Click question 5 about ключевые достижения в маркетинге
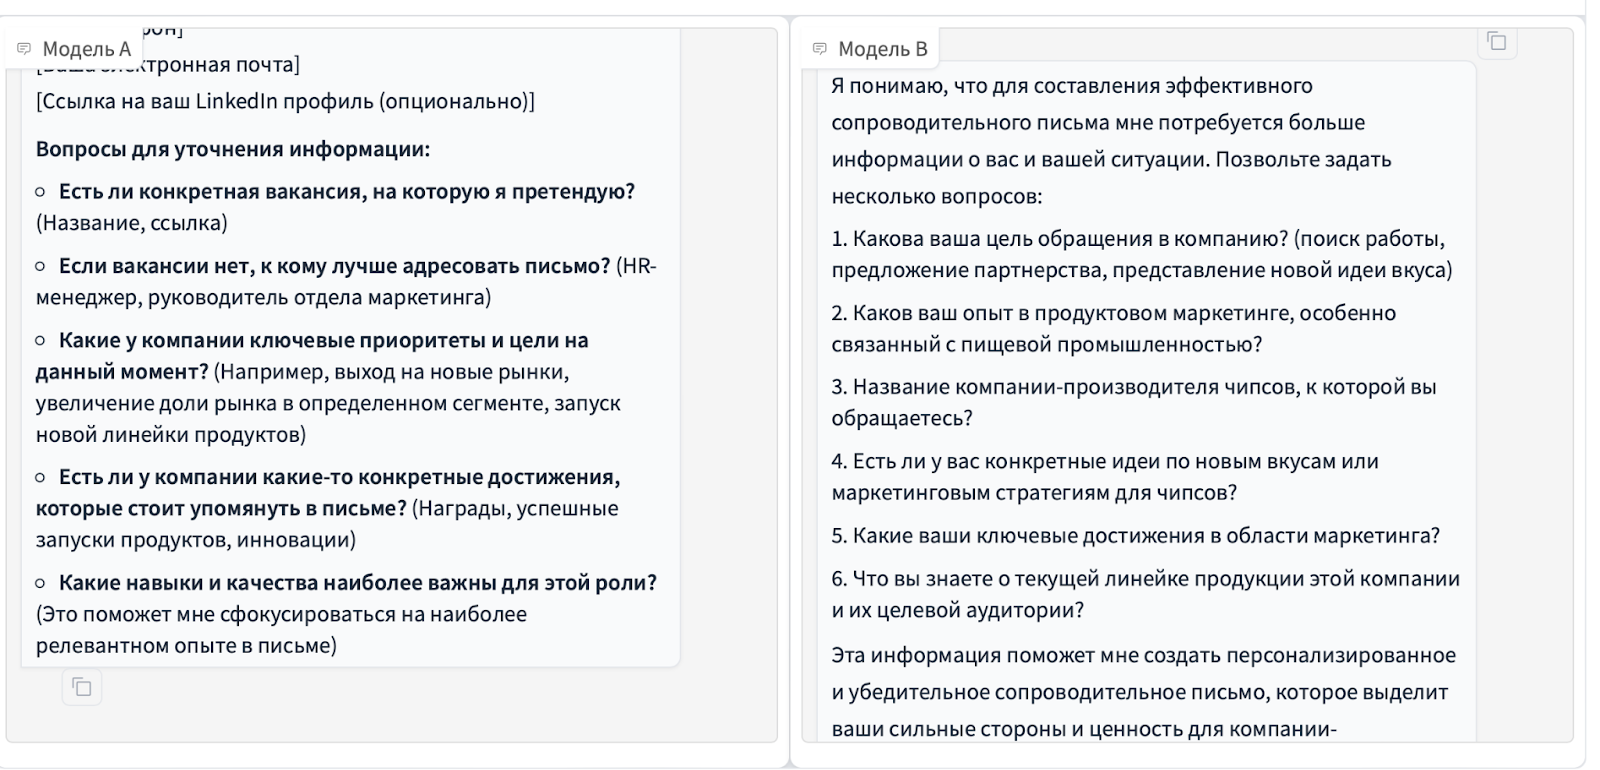The image size is (1600, 770). (x=1135, y=535)
